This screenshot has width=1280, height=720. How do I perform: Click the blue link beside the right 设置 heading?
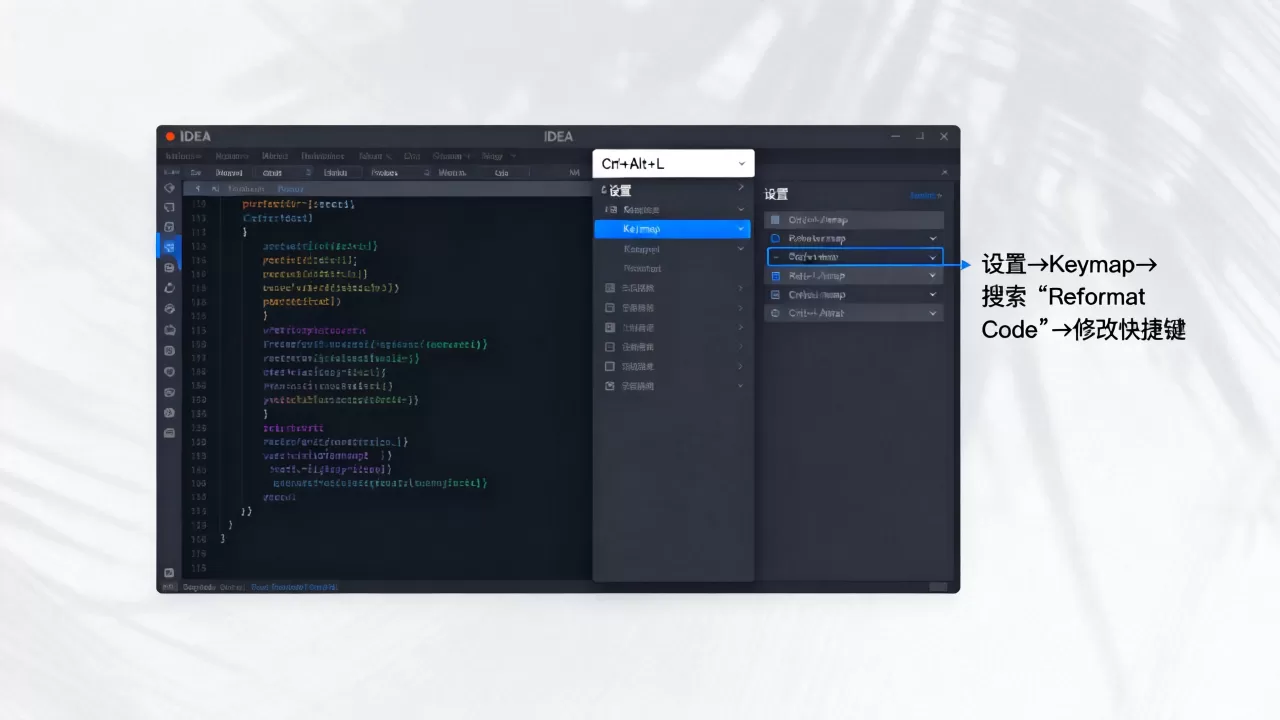(925, 196)
